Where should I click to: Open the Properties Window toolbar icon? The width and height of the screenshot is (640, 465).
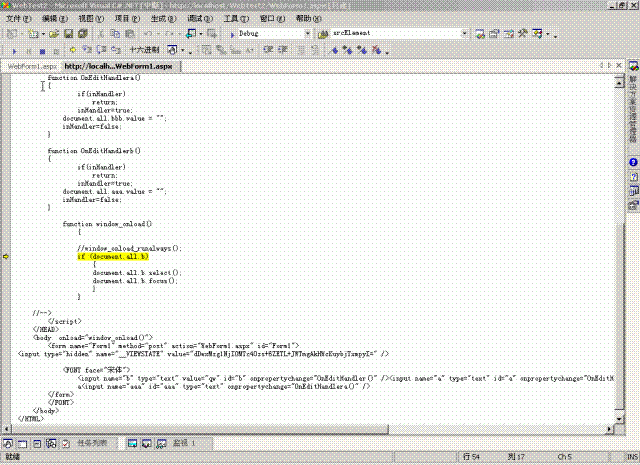pyautogui.click(x=494, y=34)
